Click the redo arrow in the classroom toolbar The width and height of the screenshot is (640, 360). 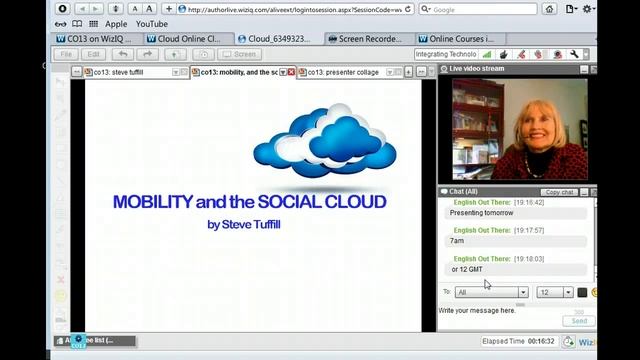pos(147,54)
